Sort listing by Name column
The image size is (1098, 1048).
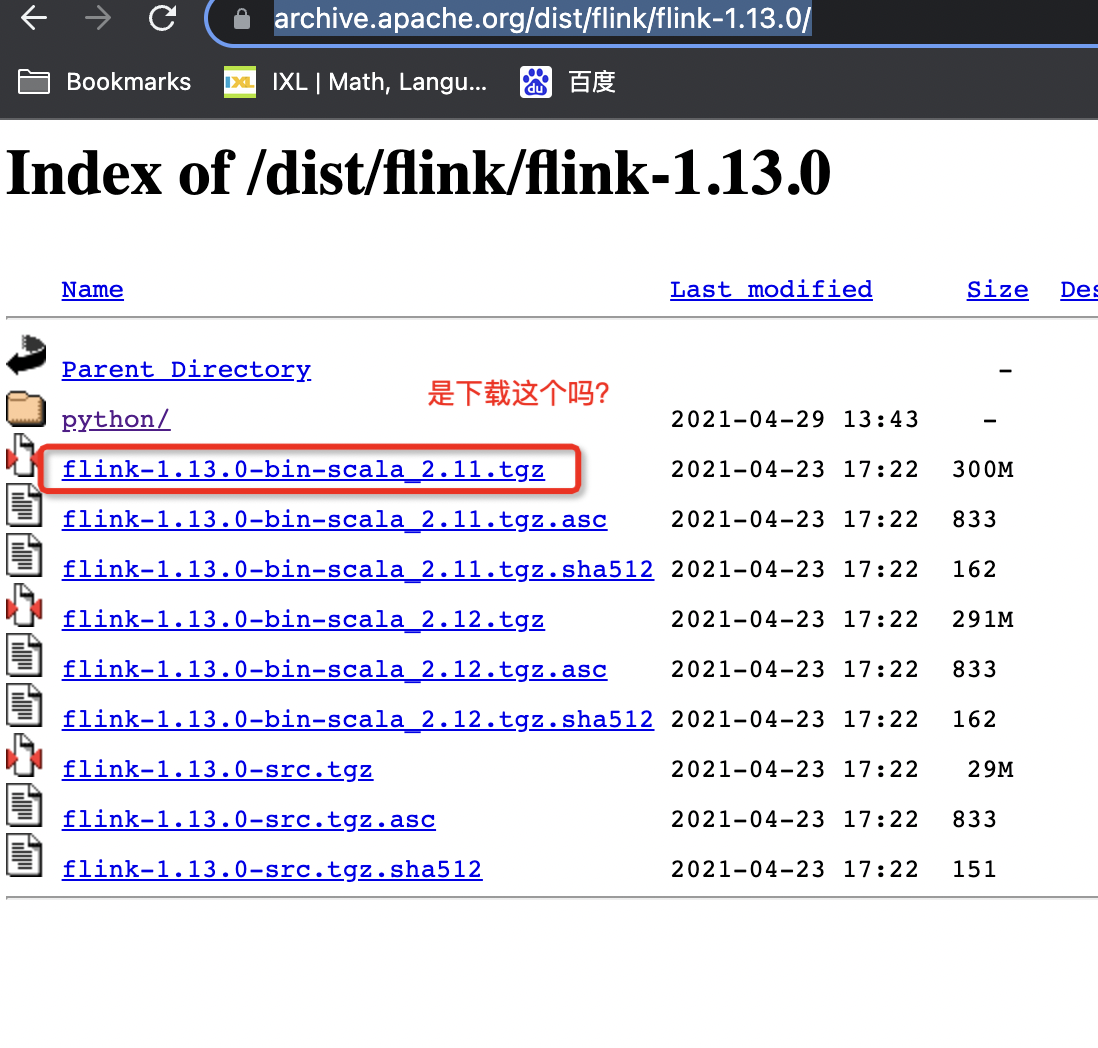tap(92, 289)
